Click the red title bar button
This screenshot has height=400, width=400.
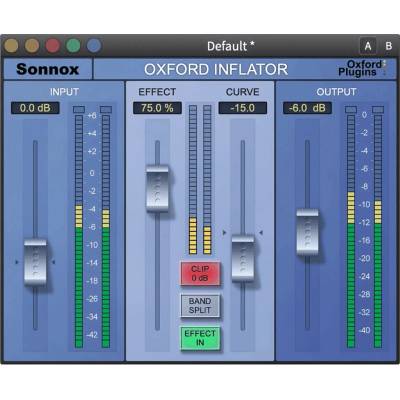[x=53, y=46]
